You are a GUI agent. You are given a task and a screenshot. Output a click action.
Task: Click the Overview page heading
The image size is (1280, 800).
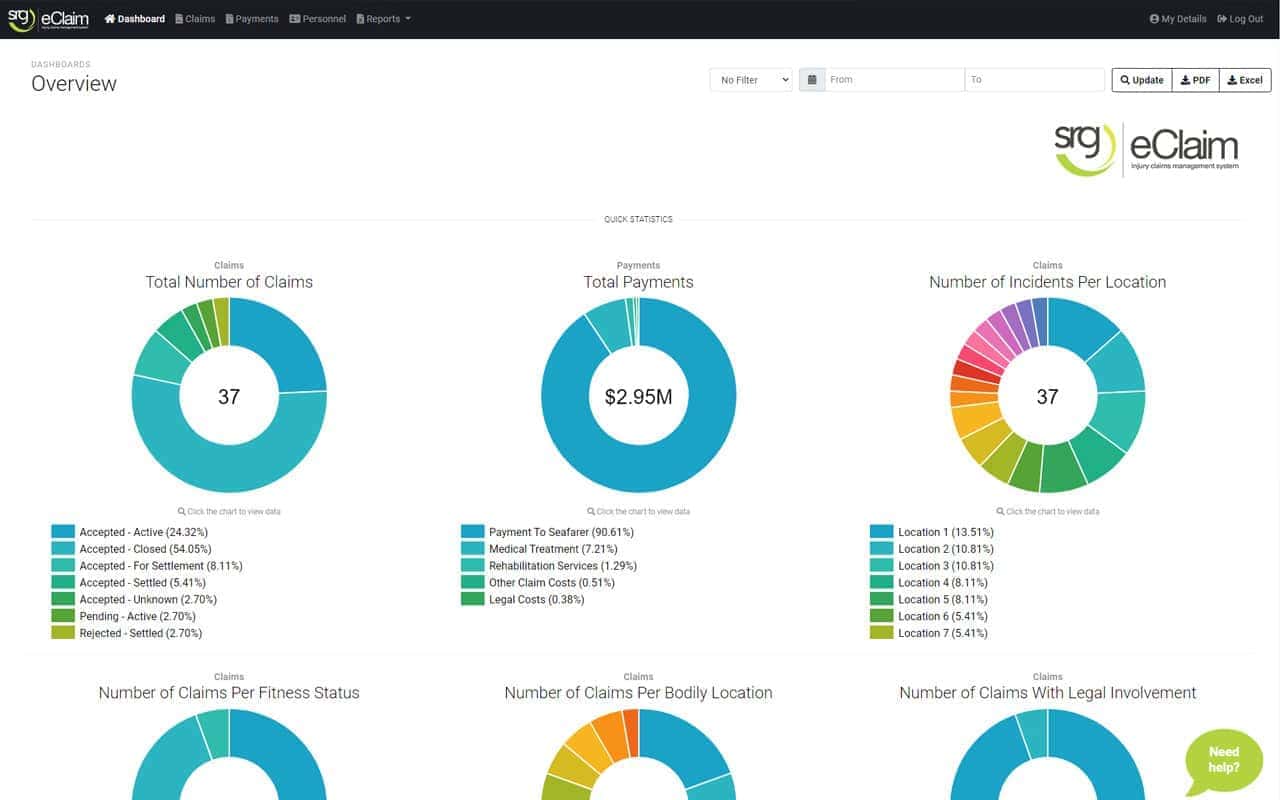[x=74, y=84]
